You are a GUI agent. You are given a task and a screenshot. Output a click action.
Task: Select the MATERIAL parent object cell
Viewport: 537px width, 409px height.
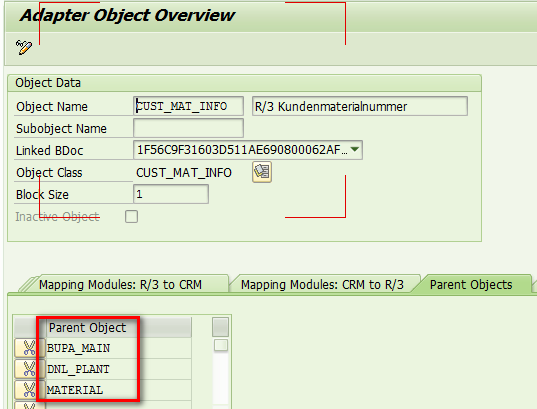tap(118, 390)
